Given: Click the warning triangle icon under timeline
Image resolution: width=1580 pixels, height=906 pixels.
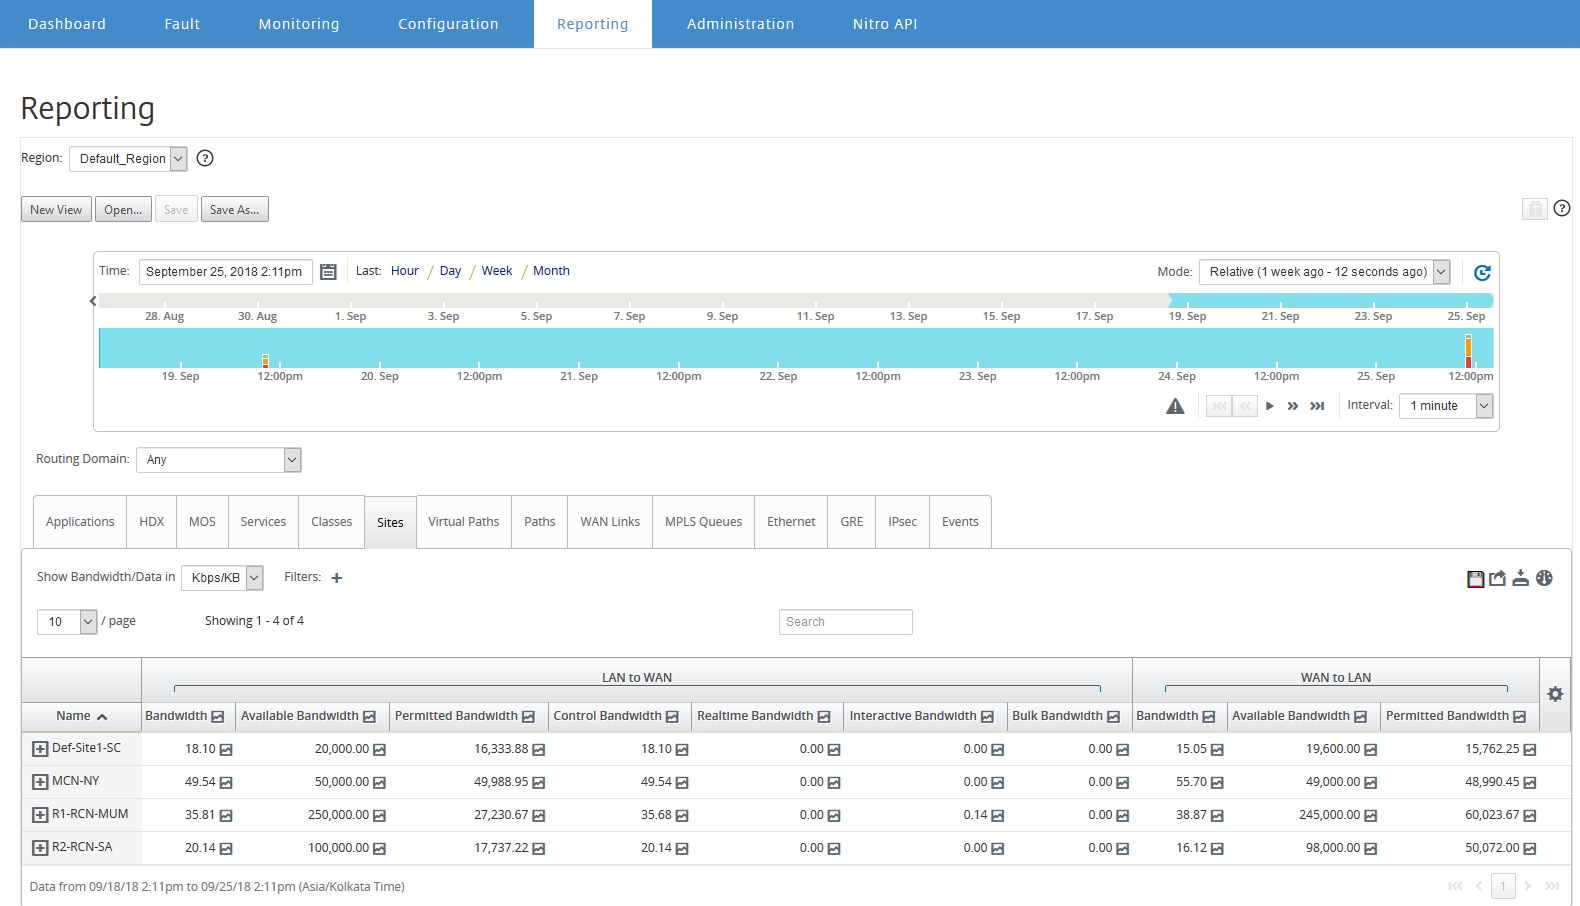Looking at the screenshot, I should click(x=1175, y=406).
